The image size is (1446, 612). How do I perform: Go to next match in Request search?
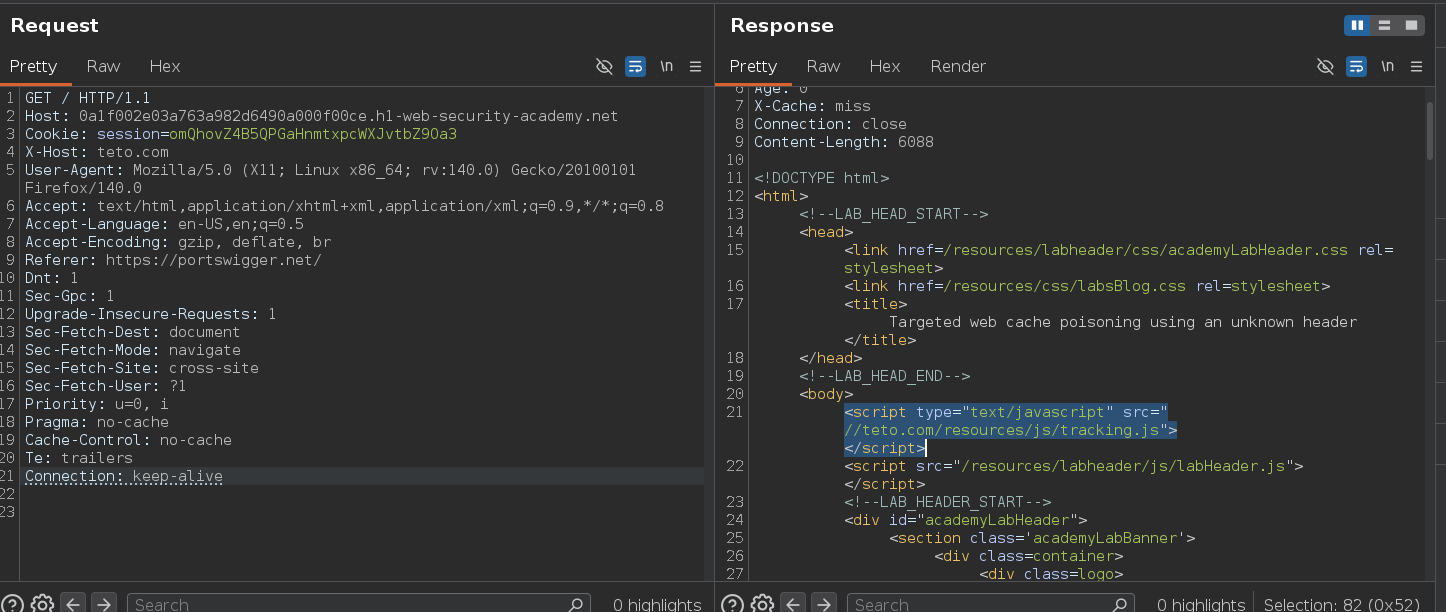point(104,604)
